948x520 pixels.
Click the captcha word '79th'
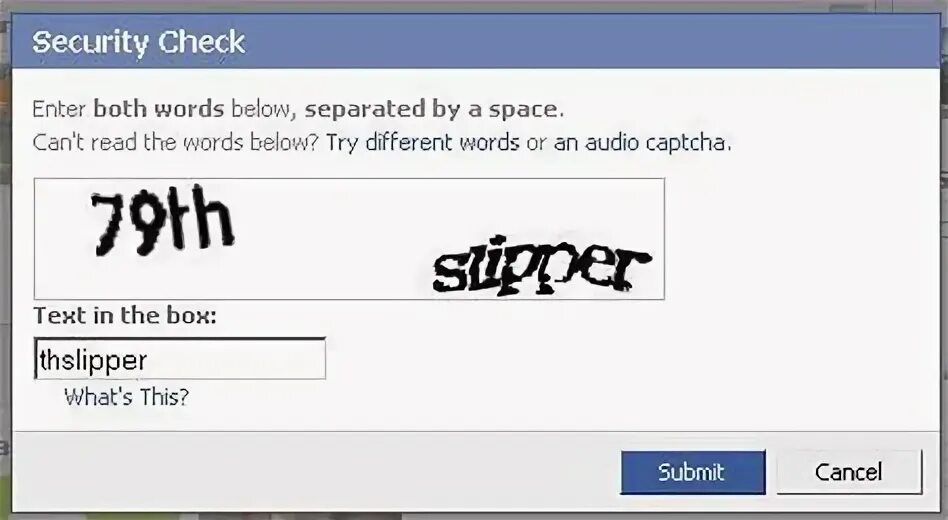click(x=162, y=221)
